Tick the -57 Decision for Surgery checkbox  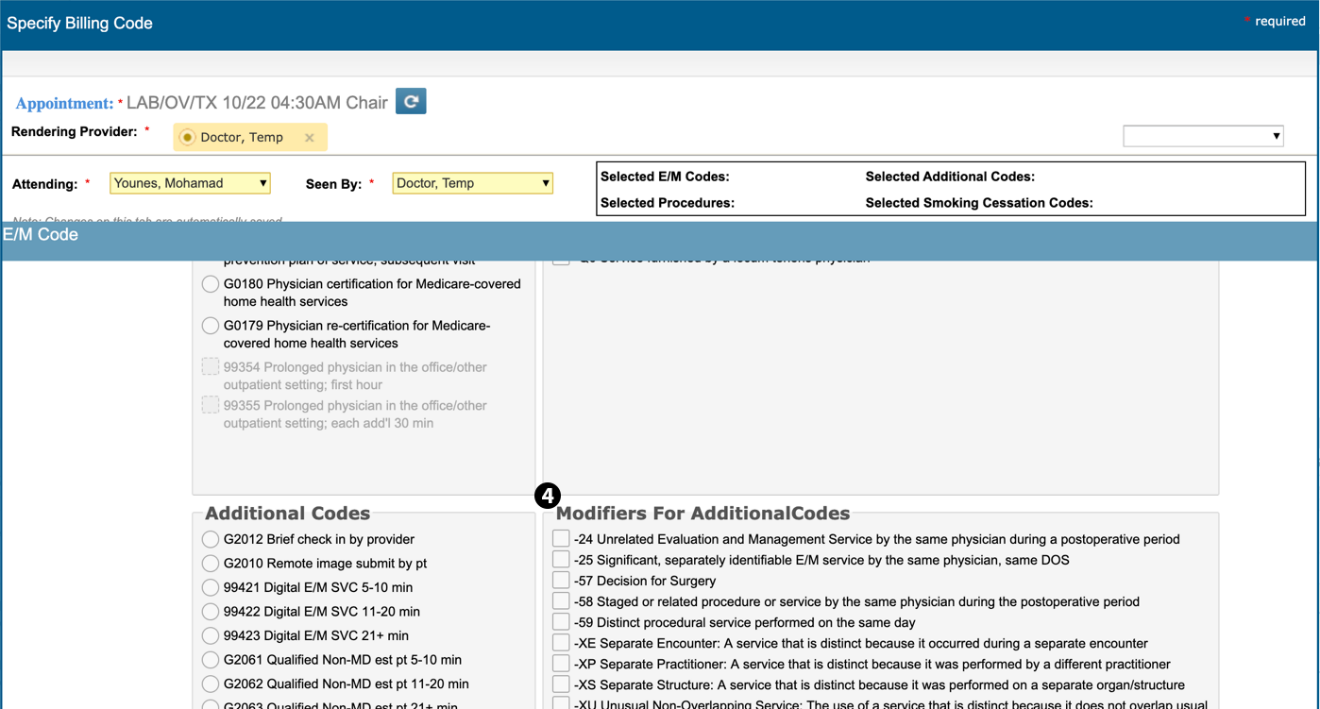click(x=561, y=581)
